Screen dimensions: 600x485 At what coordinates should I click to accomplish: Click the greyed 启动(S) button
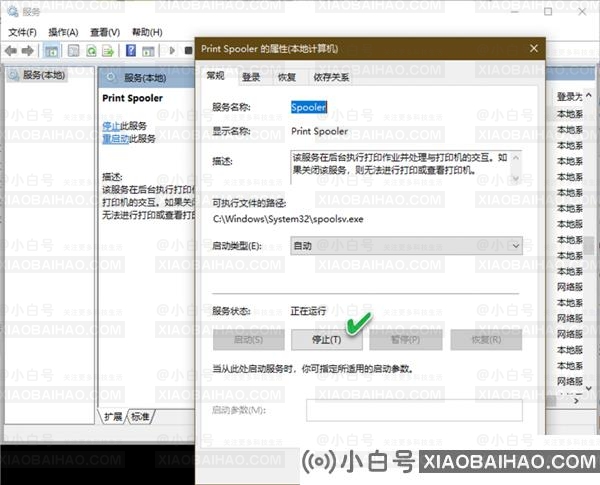249,340
